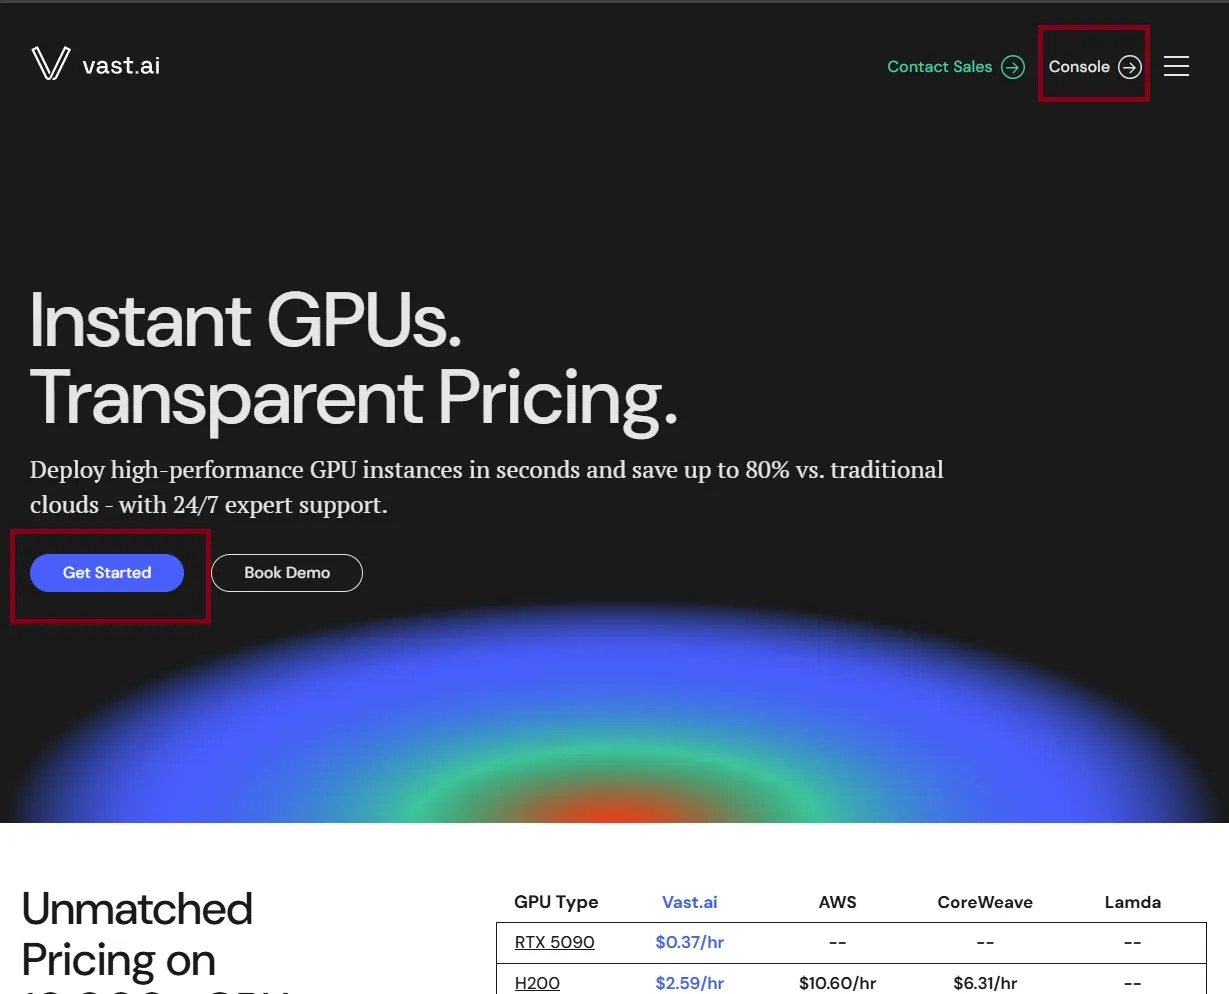Viewport: 1229px width, 994px height.
Task: Click the blue Get Started button
Action: pos(107,573)
